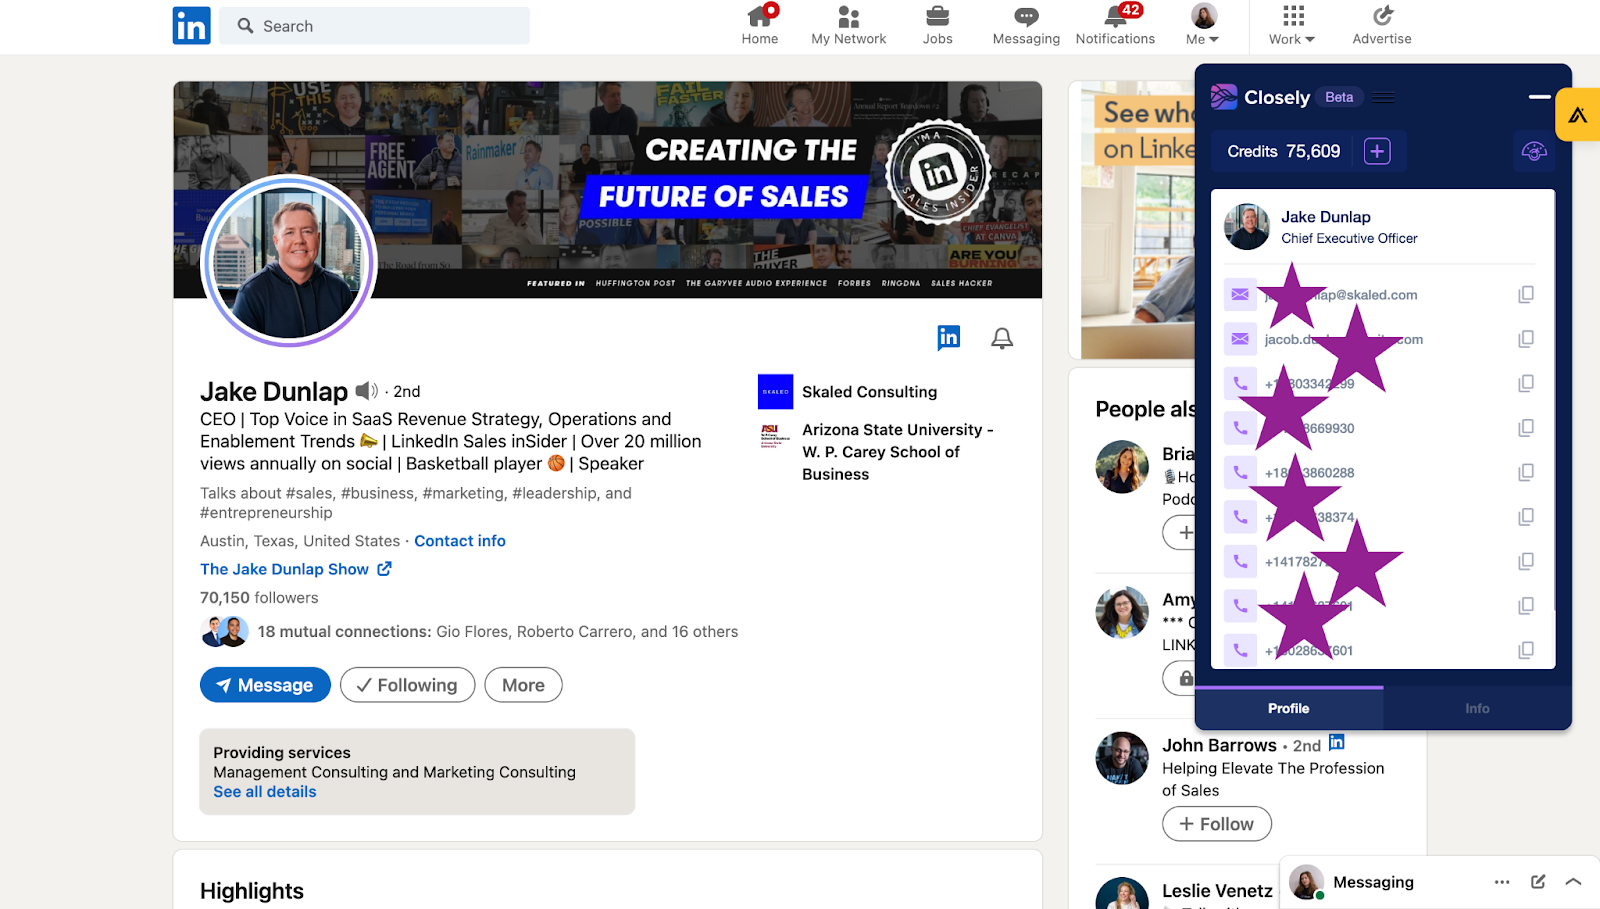Open the Contact info link
This screenshot has width=1600, height=909.
pos(460,541)
